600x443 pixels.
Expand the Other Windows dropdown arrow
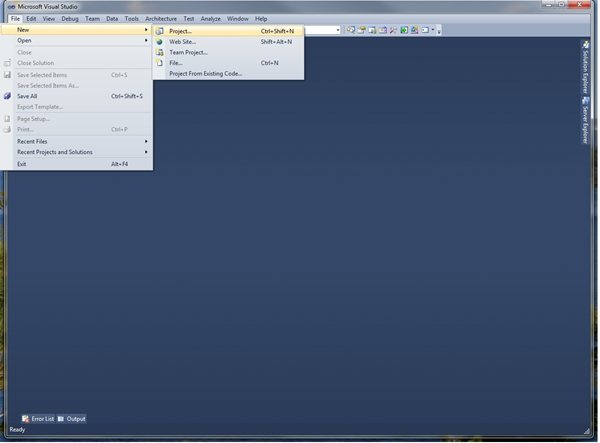click(433, 30)
